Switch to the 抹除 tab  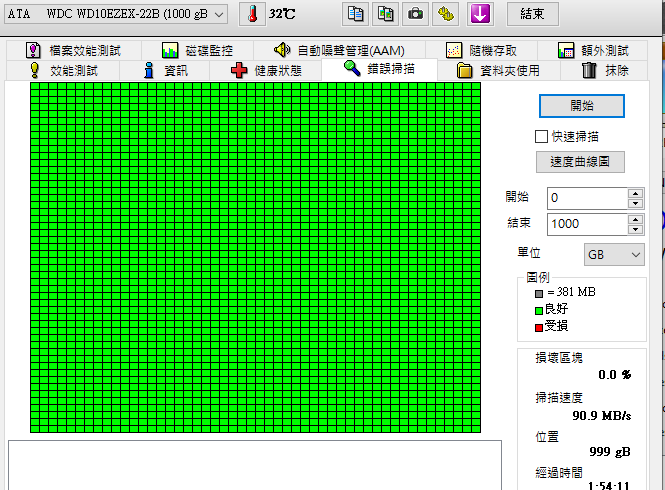(604, 70)
